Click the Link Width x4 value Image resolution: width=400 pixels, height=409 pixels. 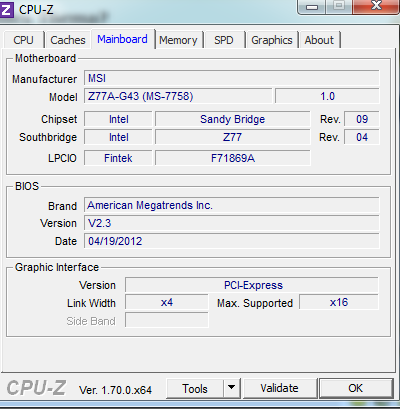pos(167,302)
